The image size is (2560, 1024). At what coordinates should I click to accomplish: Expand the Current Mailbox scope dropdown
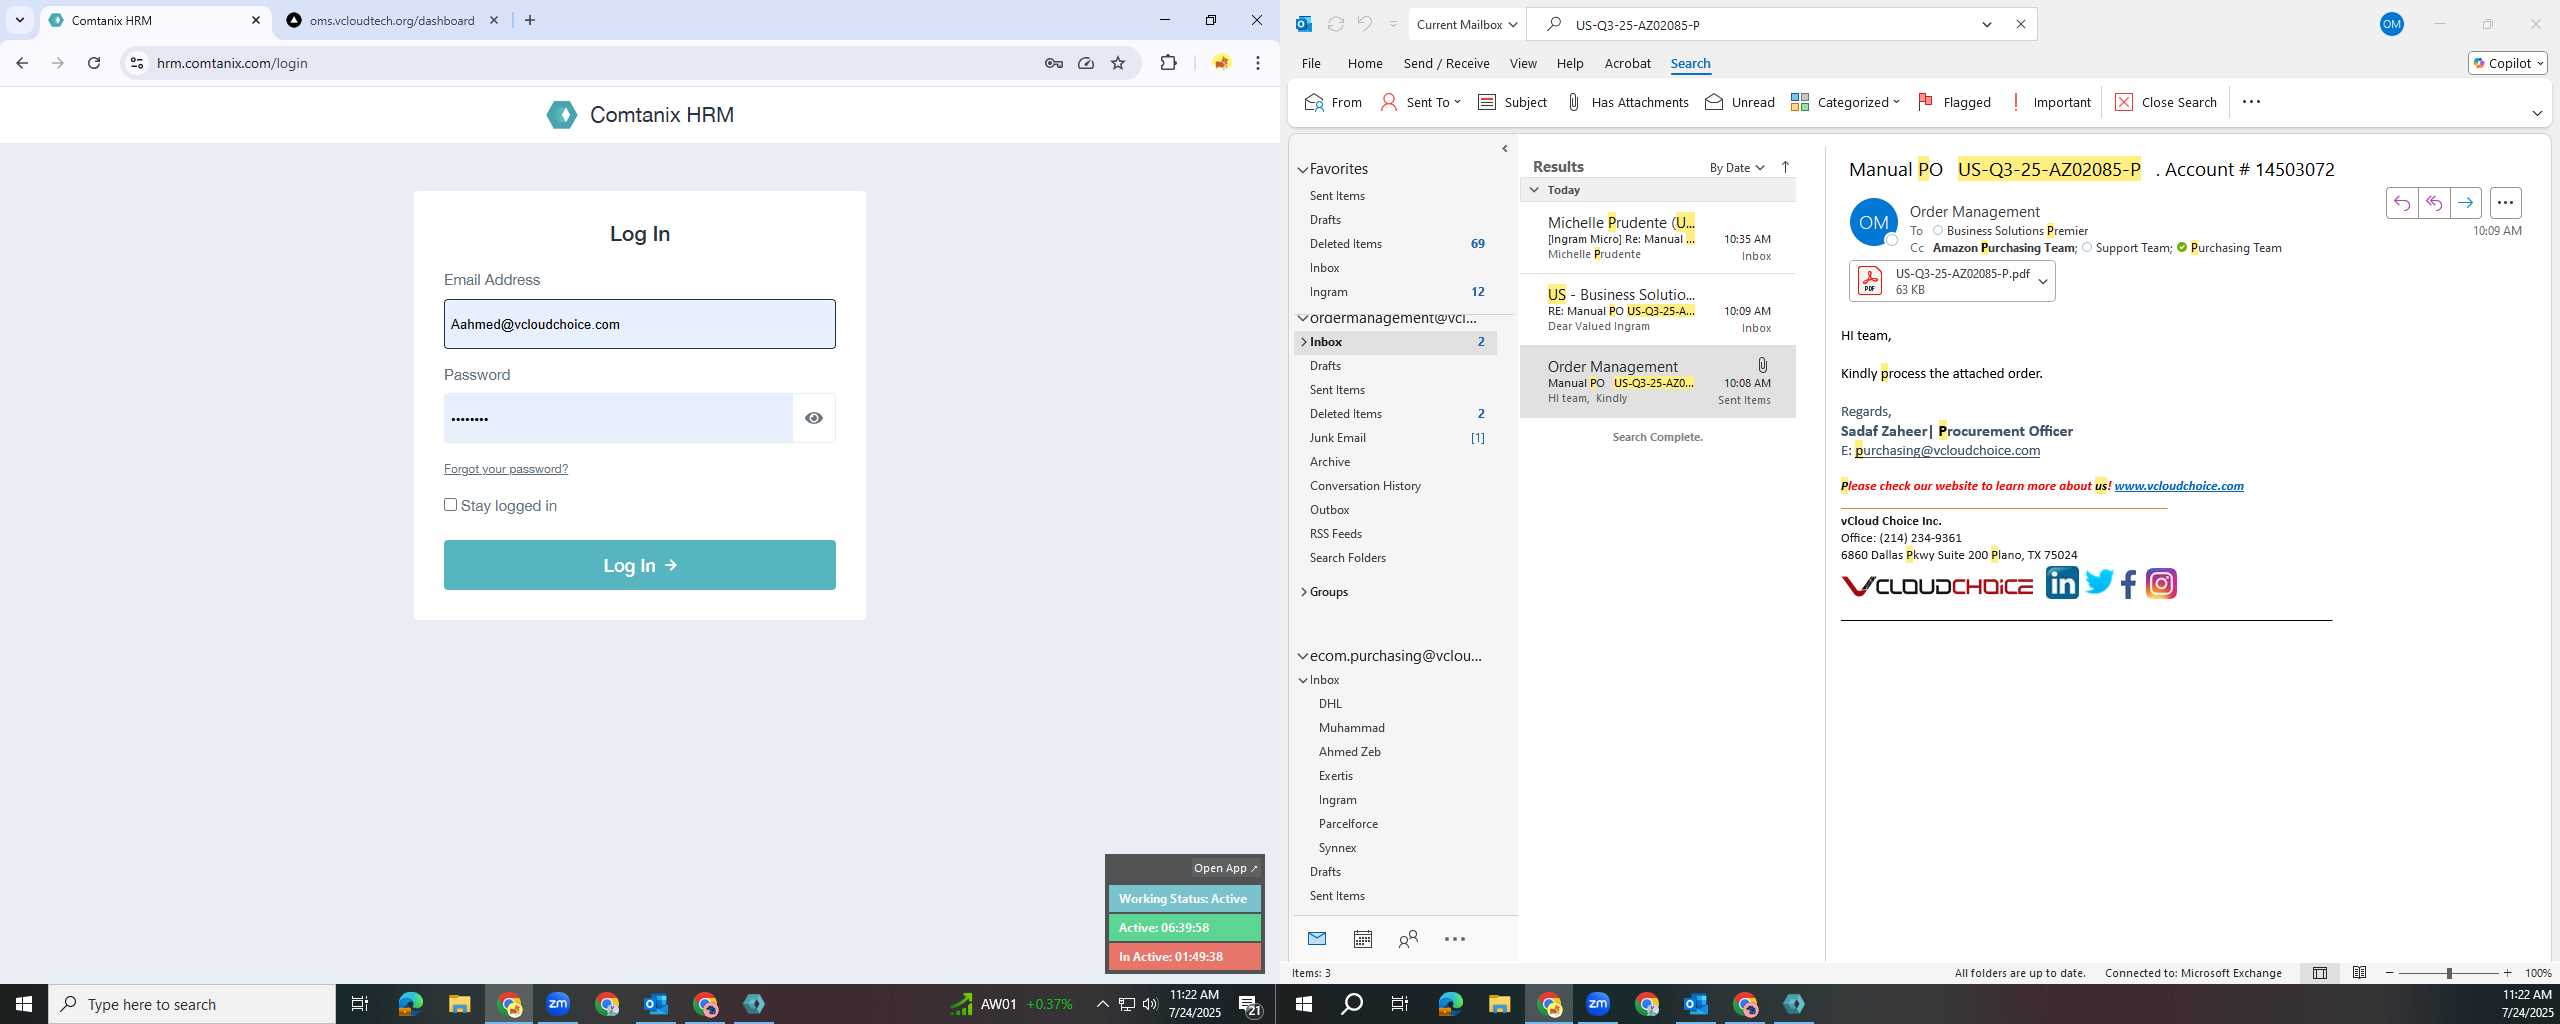click(x=1466, y=24)
